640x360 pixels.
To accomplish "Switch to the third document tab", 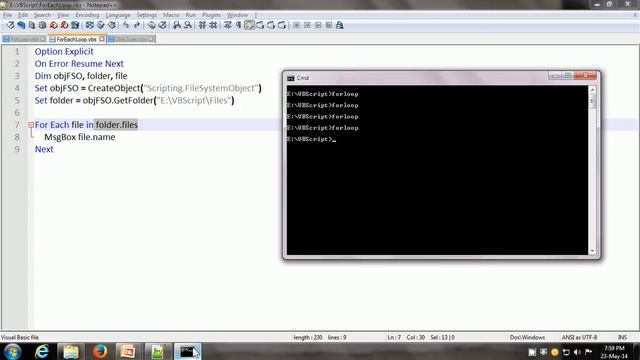I will (x=131, y=39).
